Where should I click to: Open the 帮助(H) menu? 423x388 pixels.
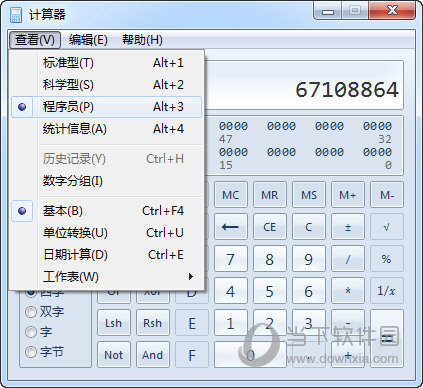[142, 40]
